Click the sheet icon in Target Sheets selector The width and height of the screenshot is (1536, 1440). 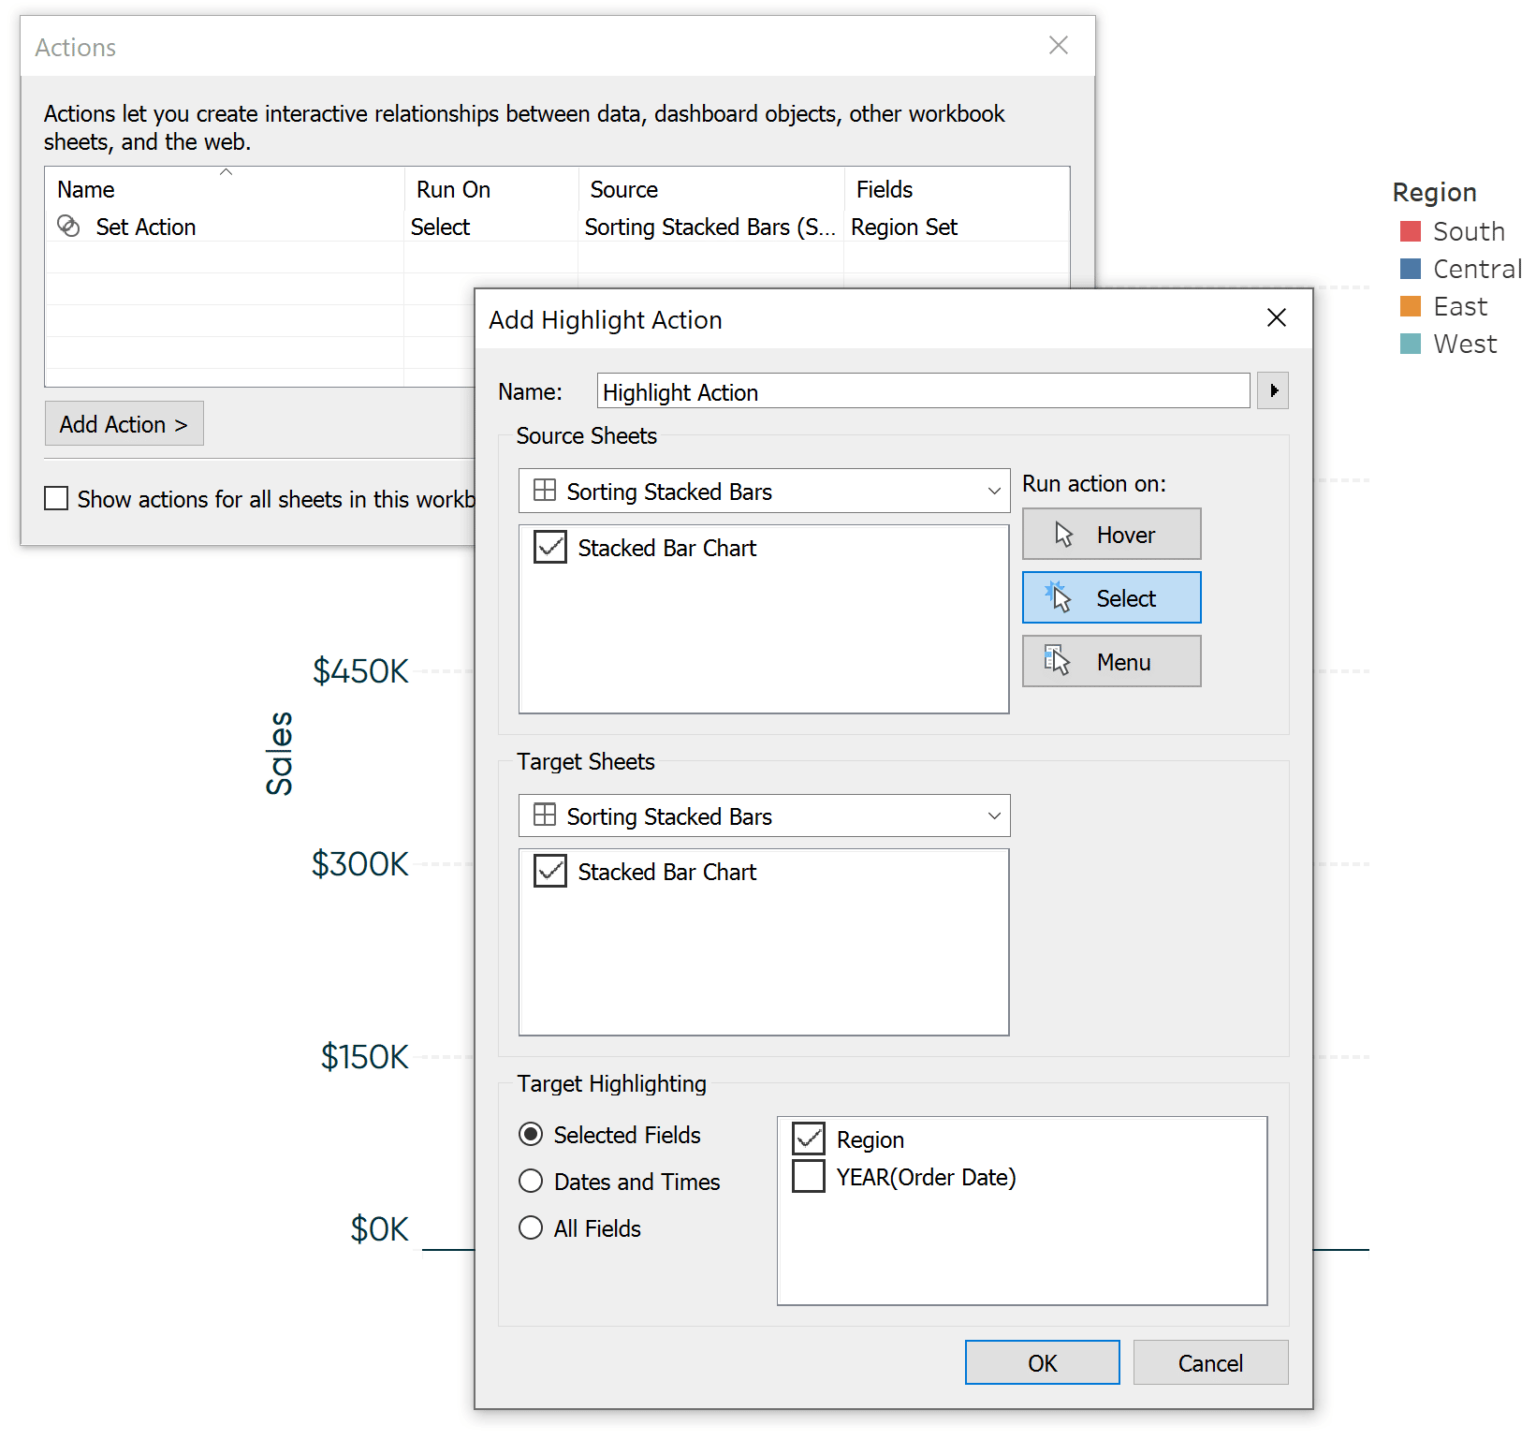pyautogui.click(x=545, y=815)
